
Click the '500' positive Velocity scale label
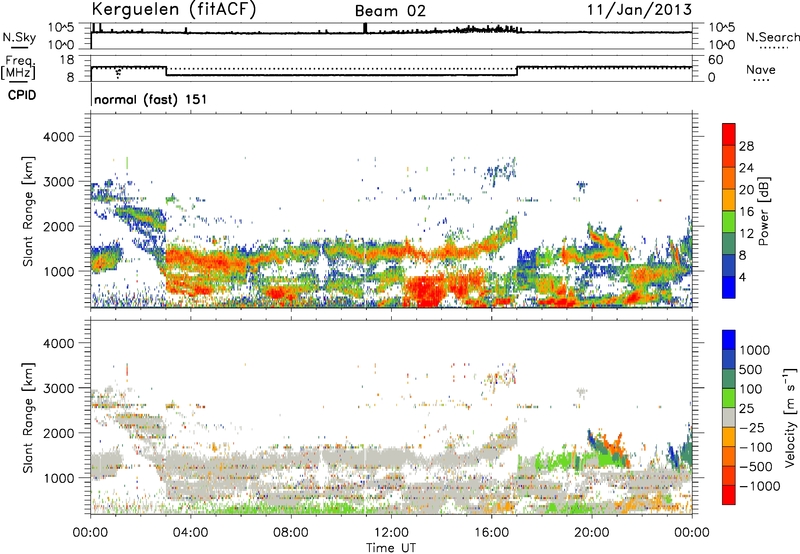point(751,369)
